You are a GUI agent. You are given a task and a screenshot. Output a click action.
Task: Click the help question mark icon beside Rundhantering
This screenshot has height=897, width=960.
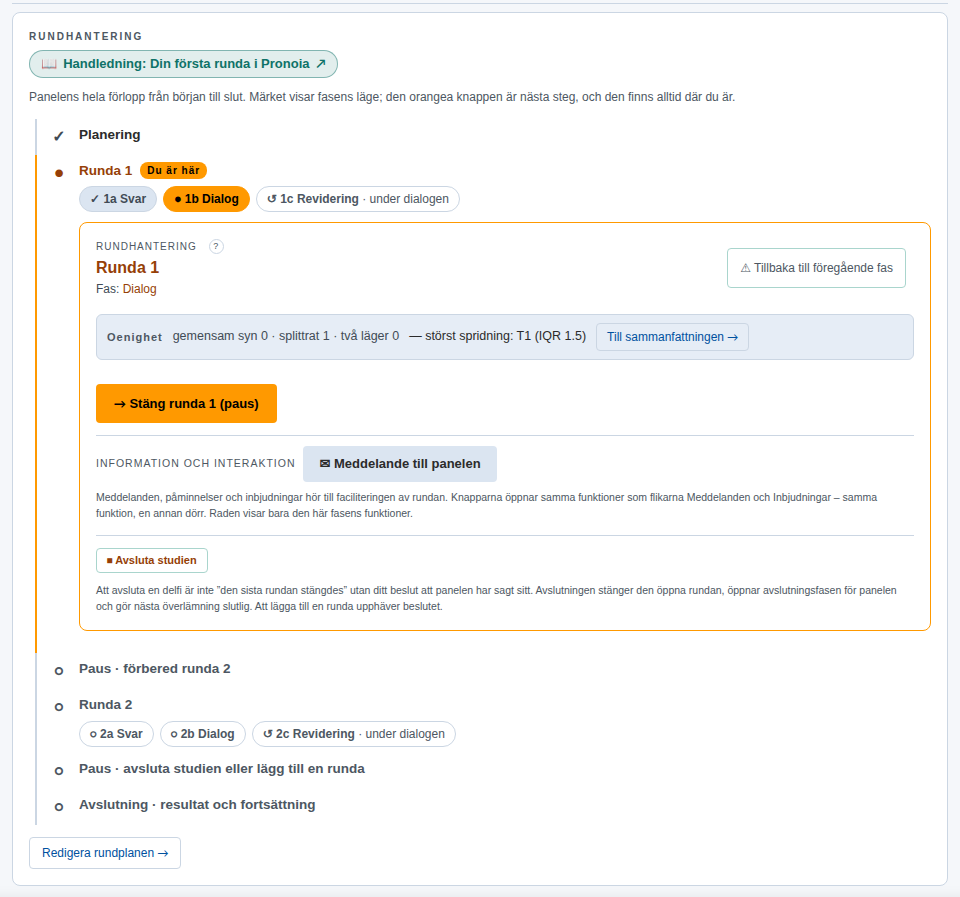216,246
